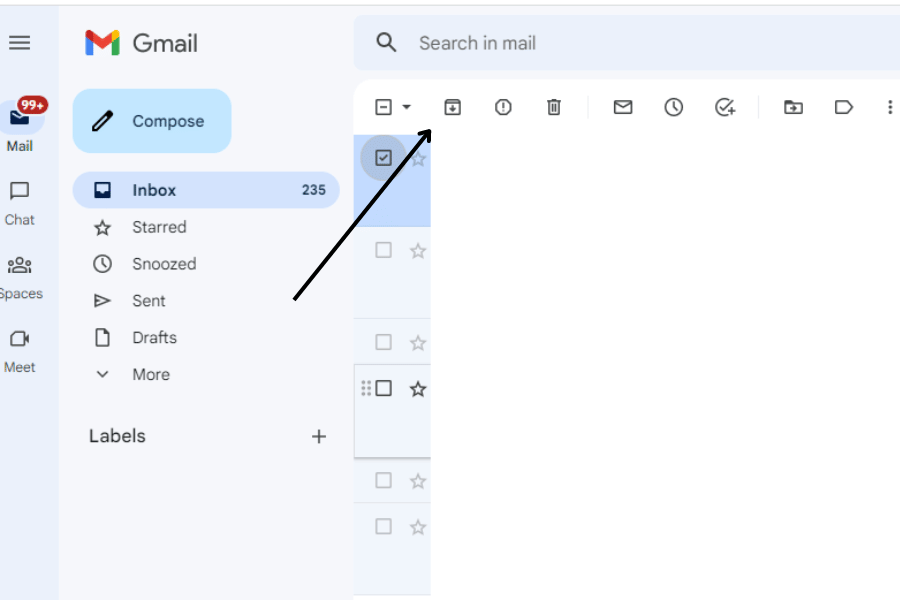900x600 pixels.
Task: Apply a label to the selected email
Action: click(x=843, y=107)
